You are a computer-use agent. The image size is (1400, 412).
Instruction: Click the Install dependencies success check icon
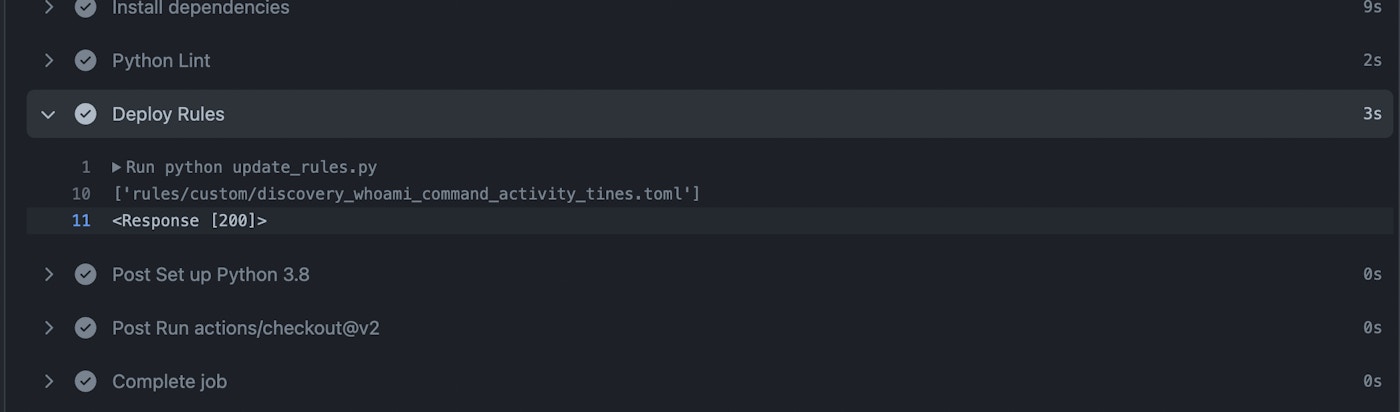tap(86, 7)
